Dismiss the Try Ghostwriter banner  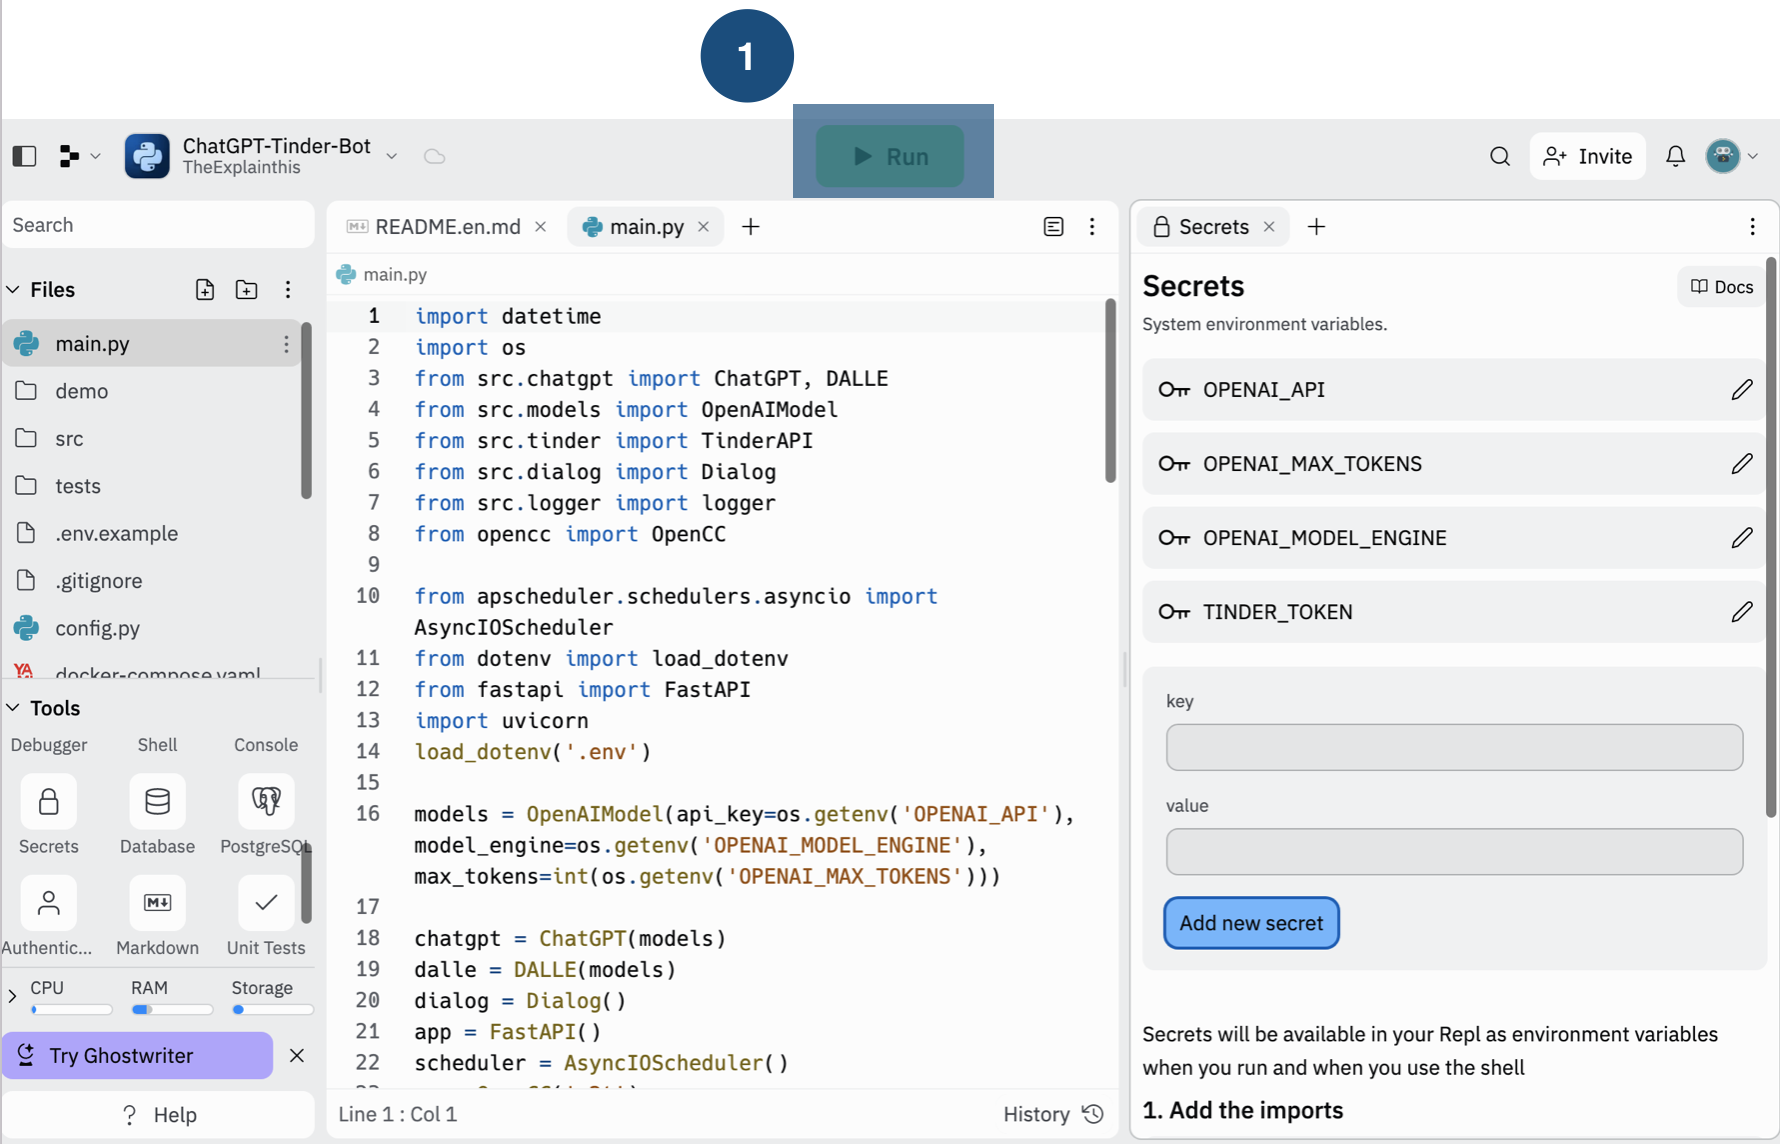(297, 1056)
